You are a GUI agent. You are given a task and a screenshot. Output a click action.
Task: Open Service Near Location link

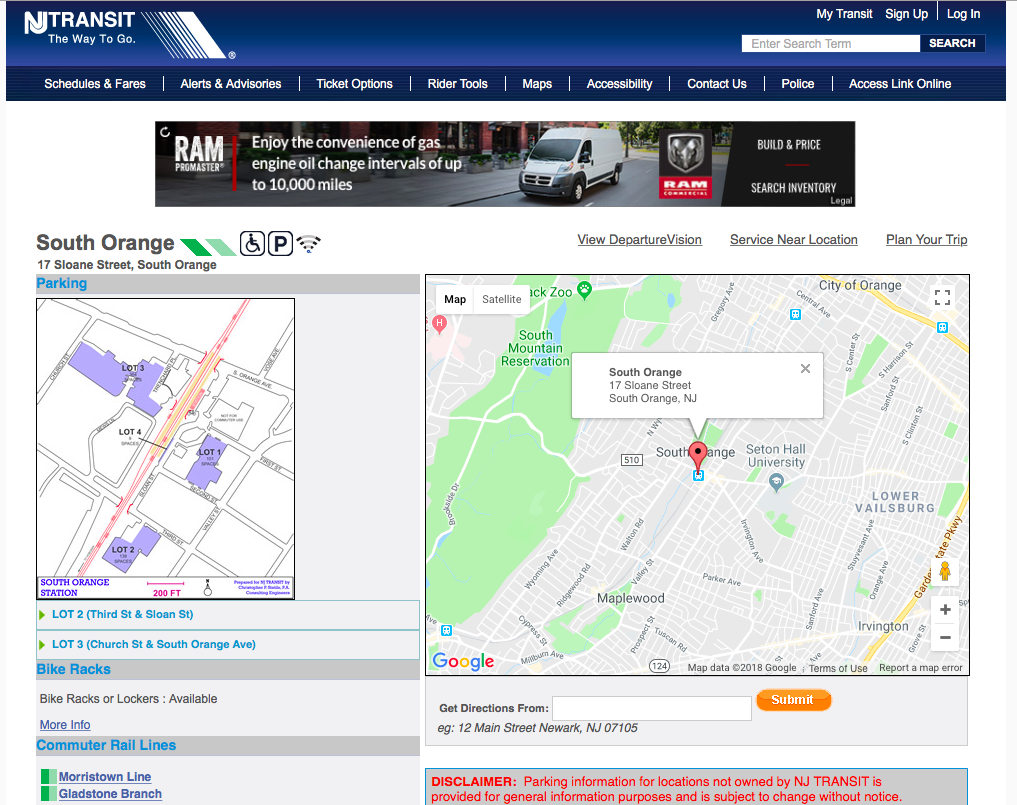(x=794, y=239)
